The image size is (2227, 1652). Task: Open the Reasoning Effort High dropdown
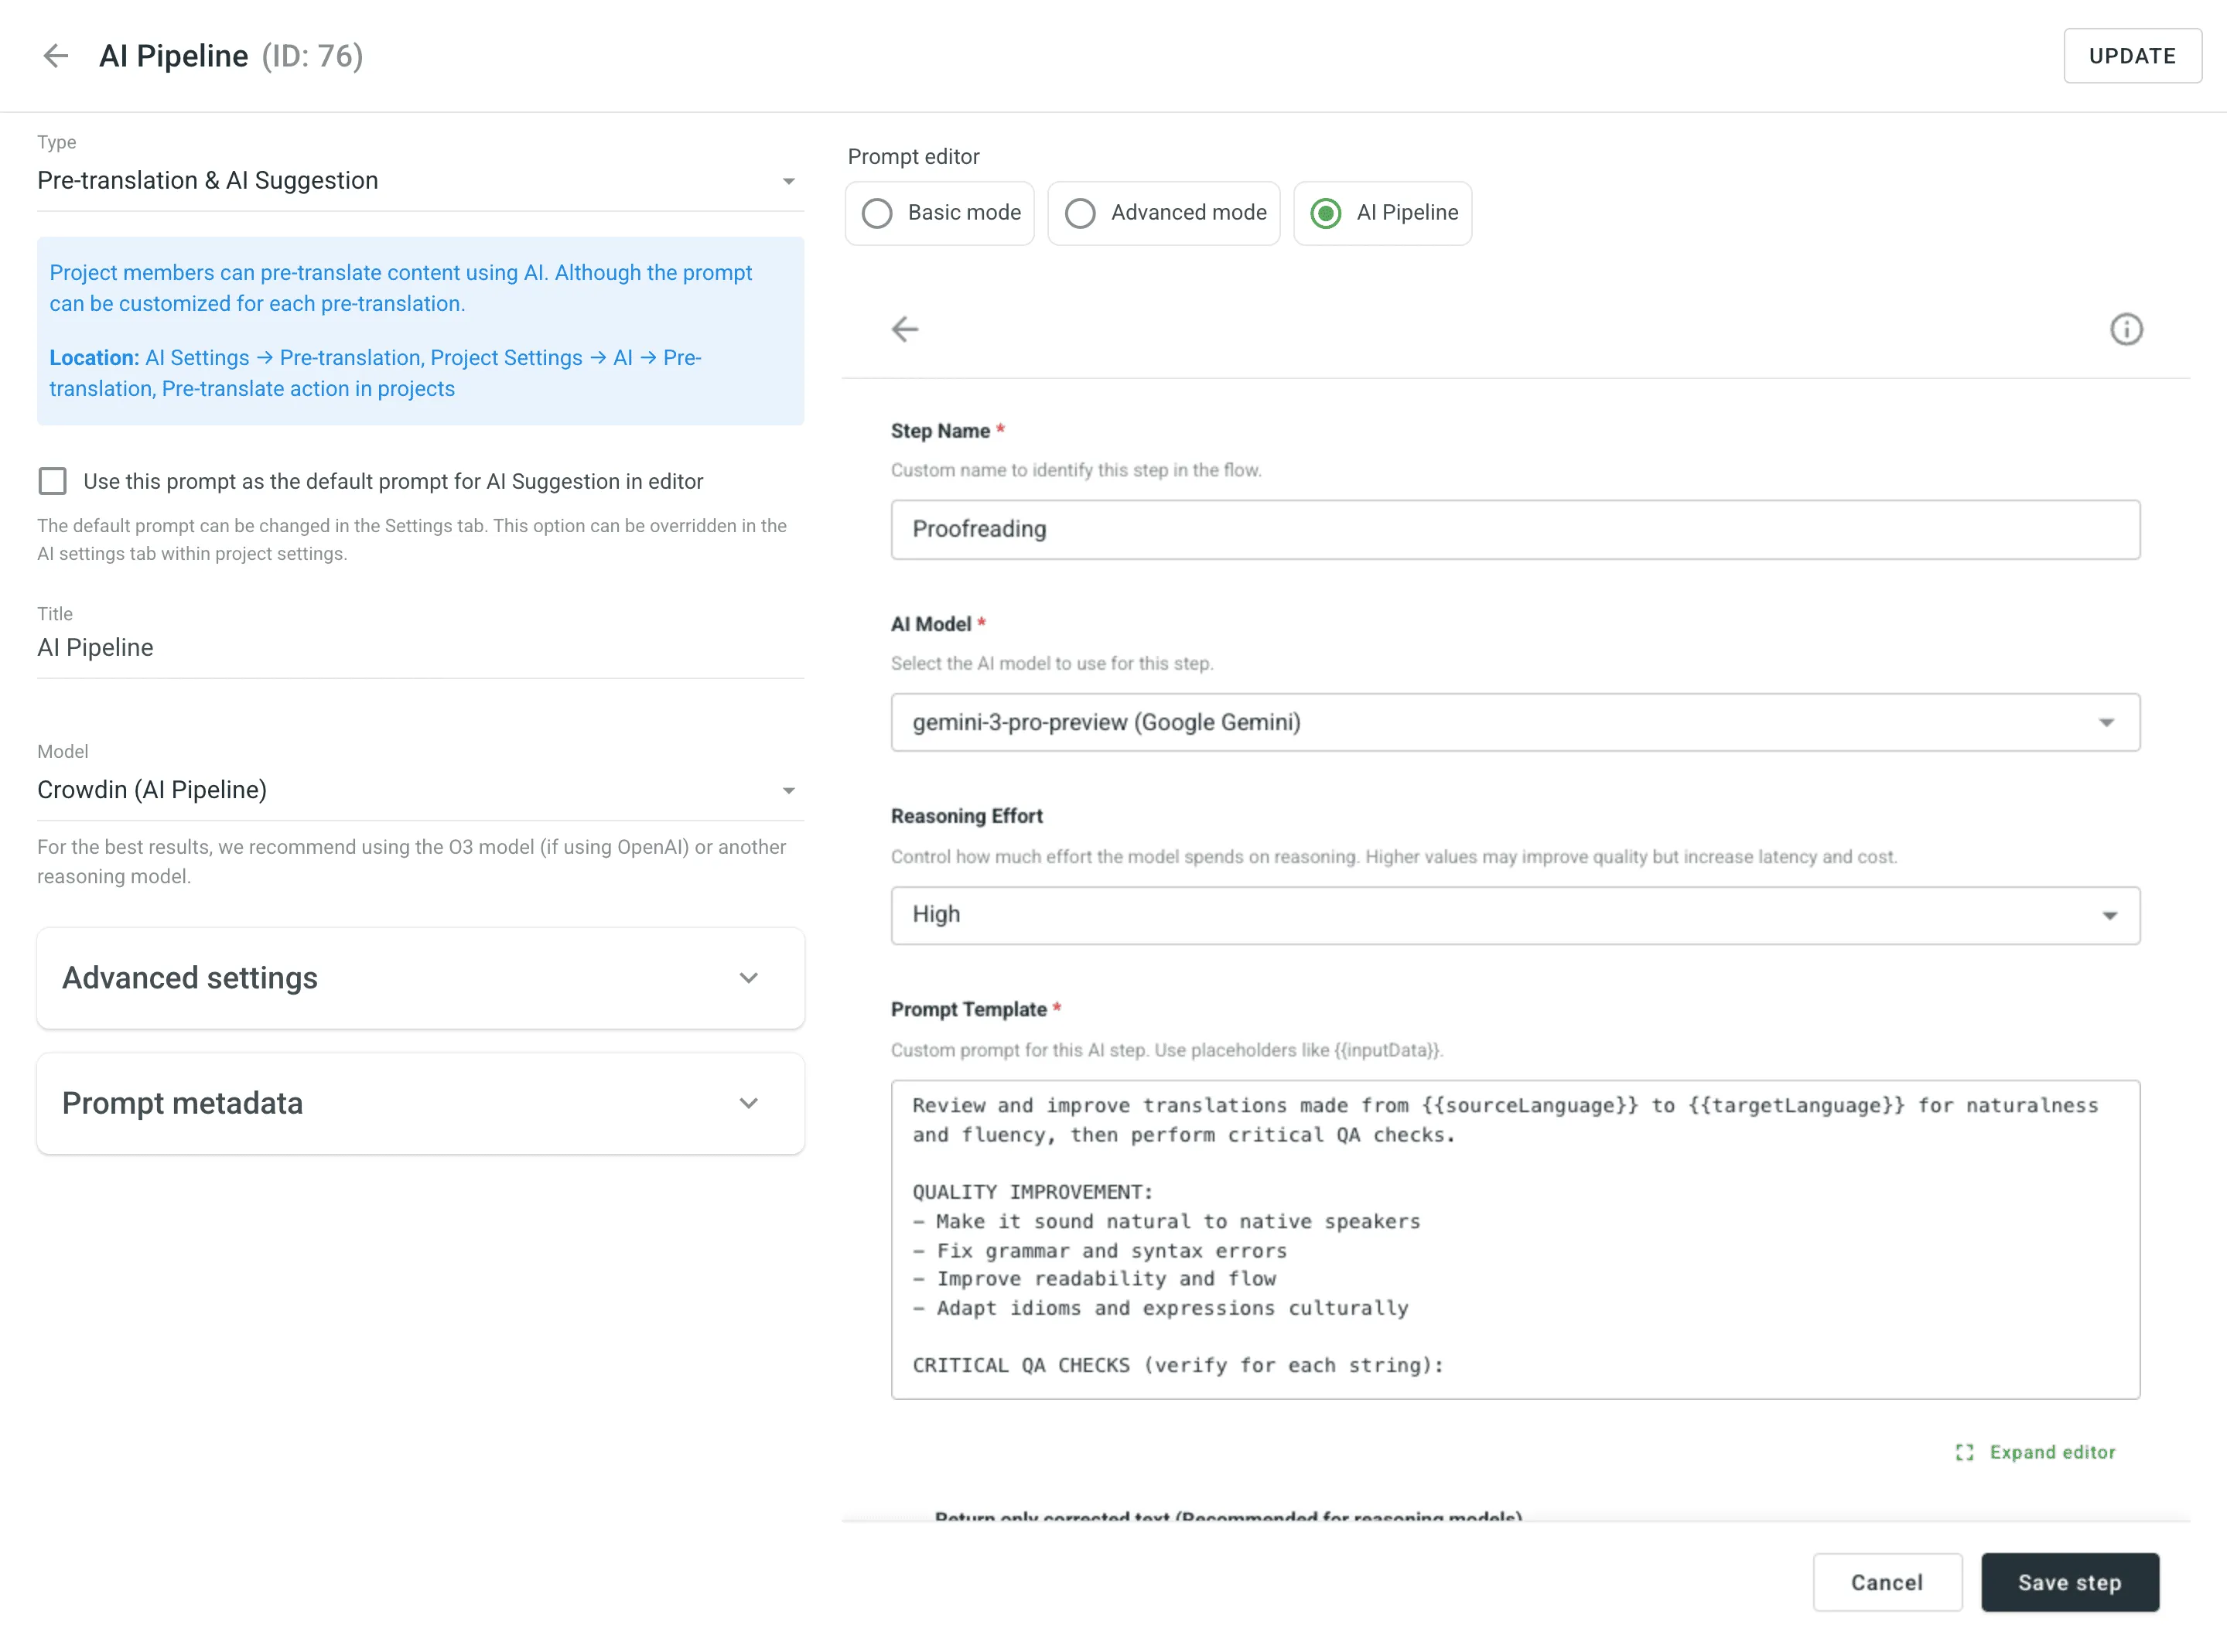click(x=1514, y=915)
